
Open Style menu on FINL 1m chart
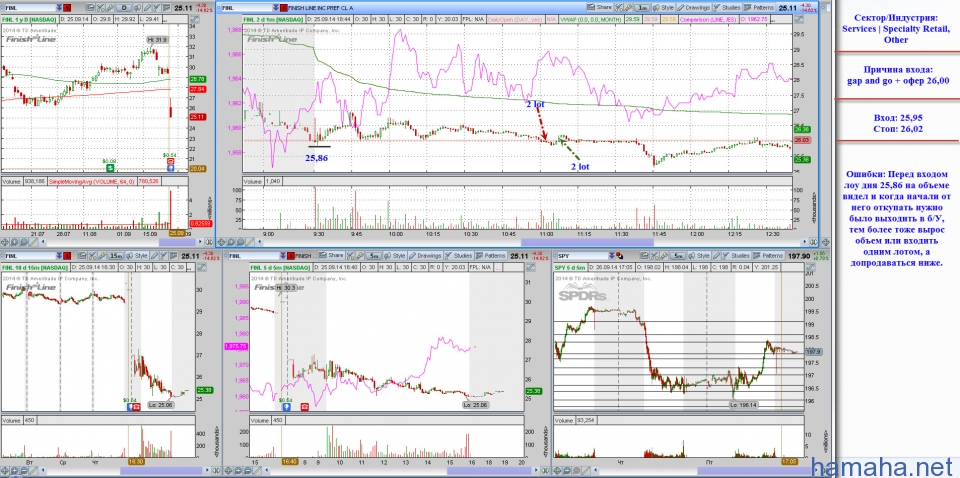click(x=664, y=7)
